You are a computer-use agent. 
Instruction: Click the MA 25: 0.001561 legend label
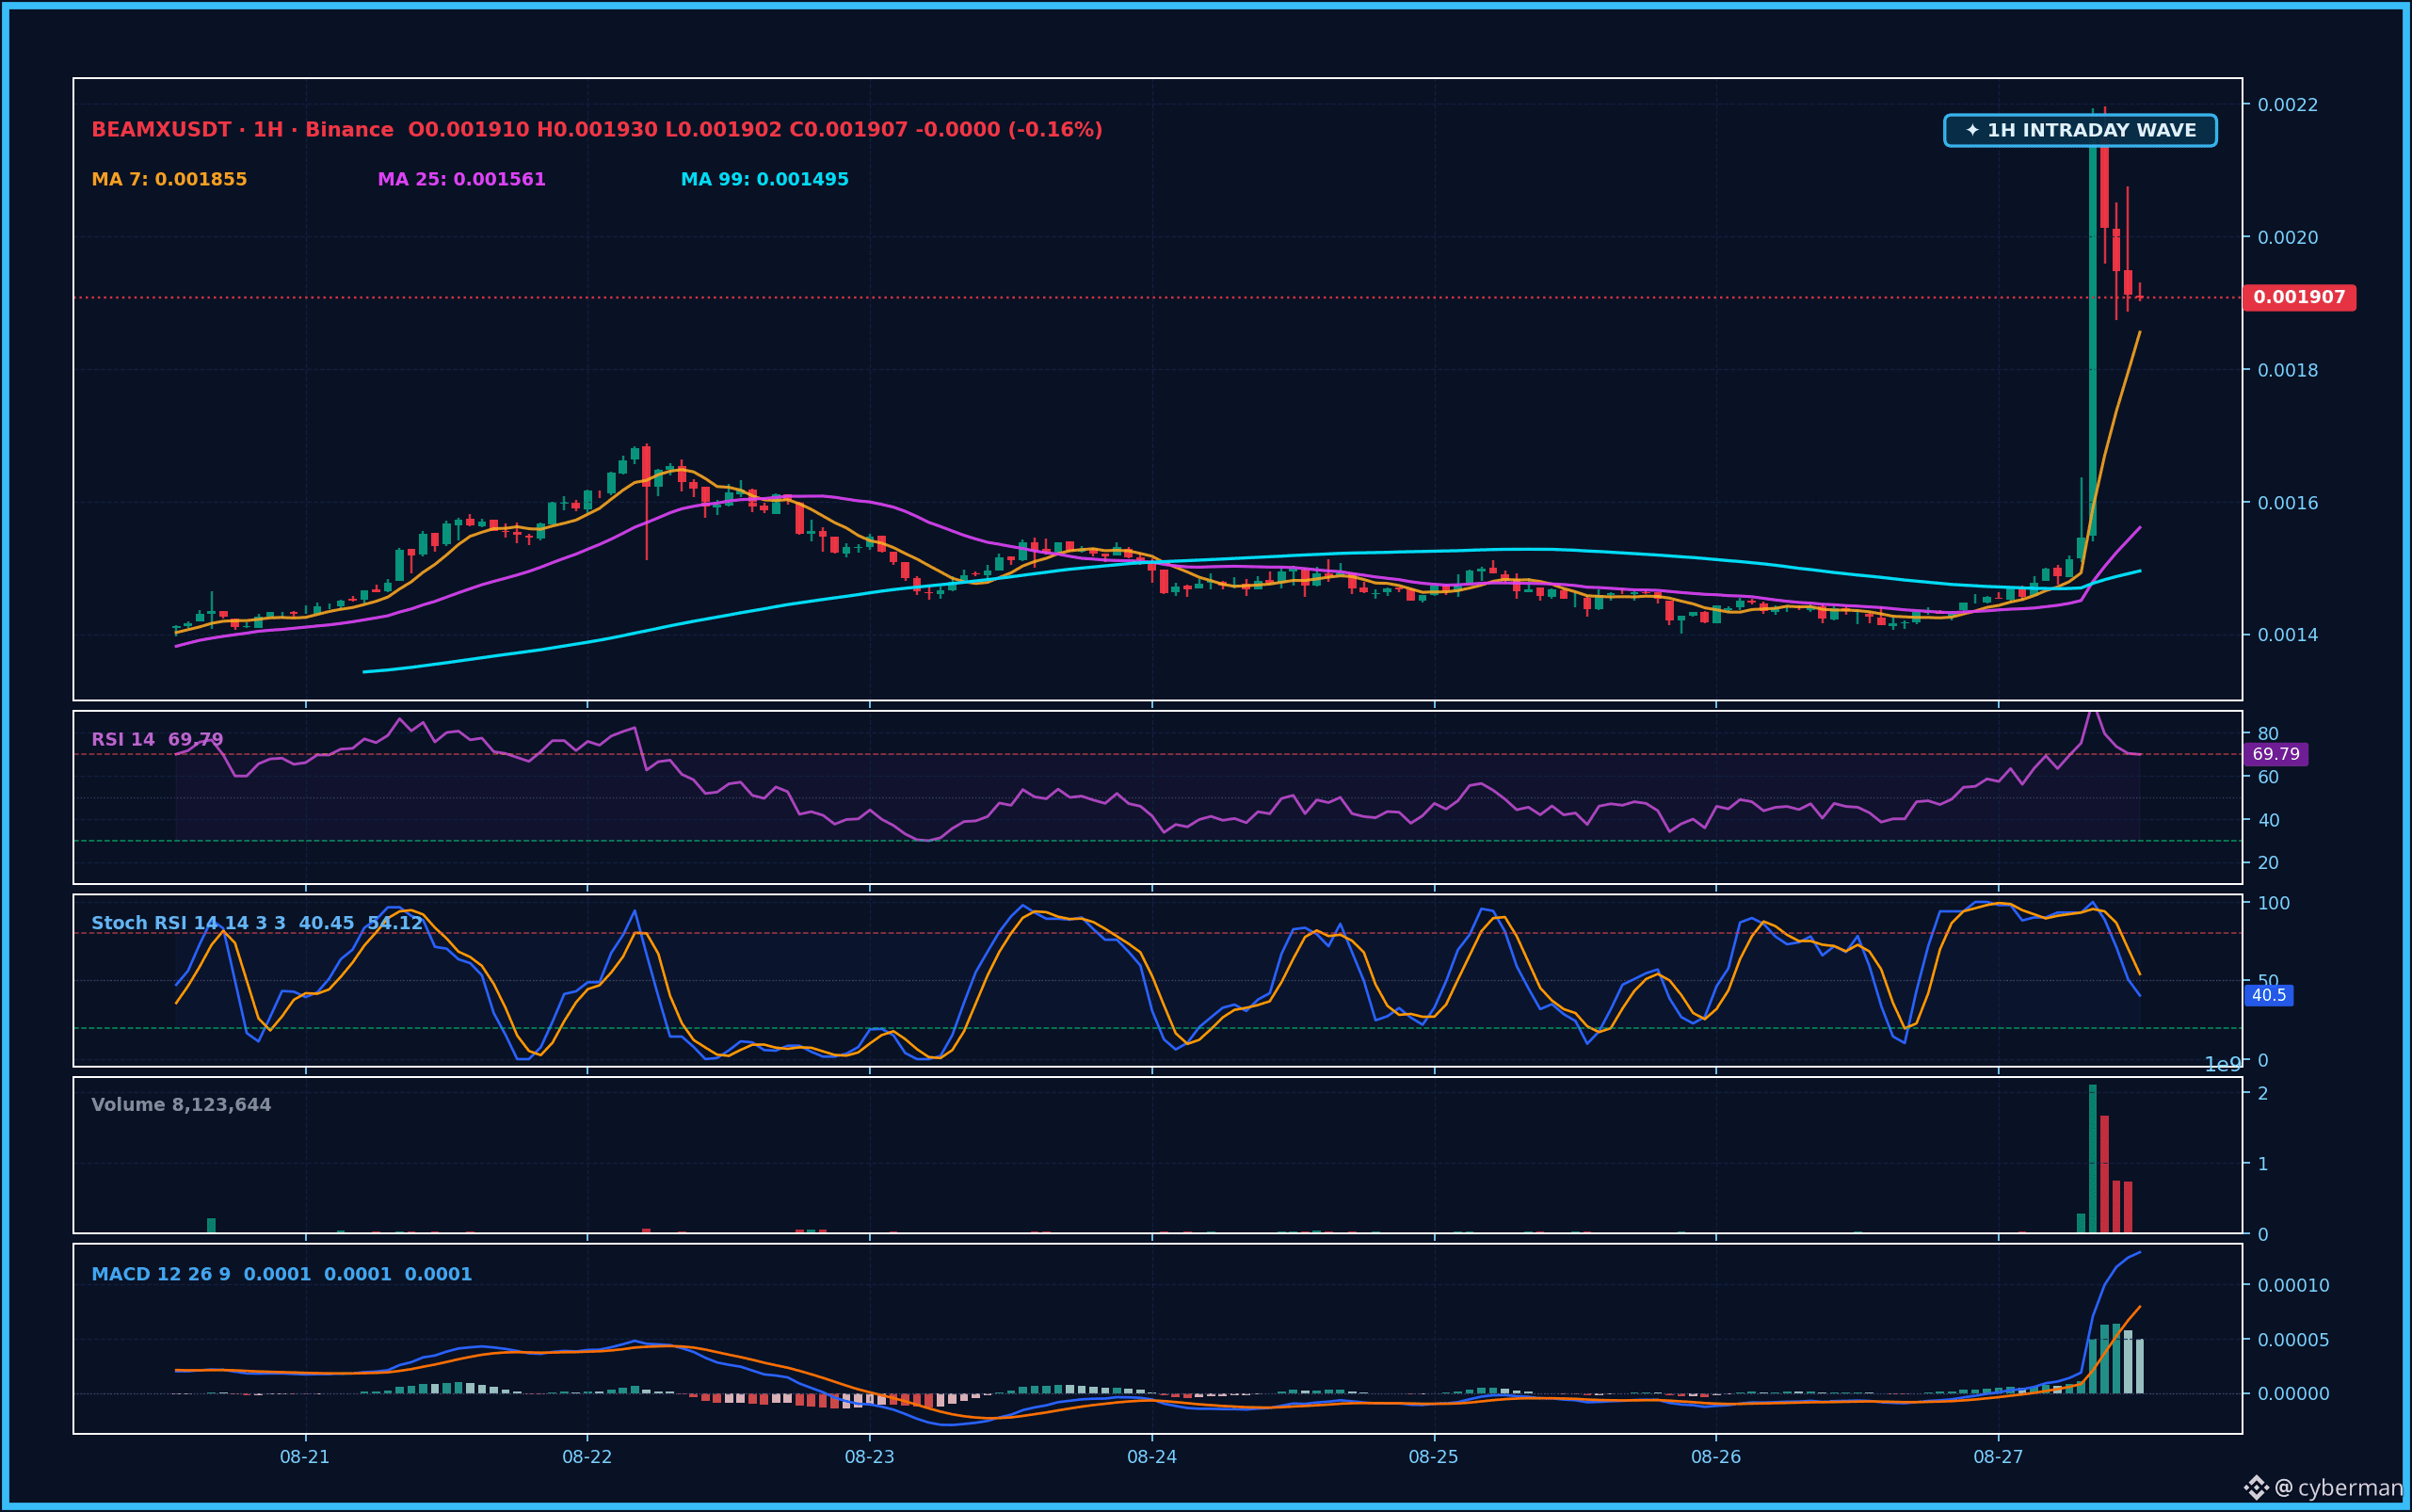click(x=461, y=179)
